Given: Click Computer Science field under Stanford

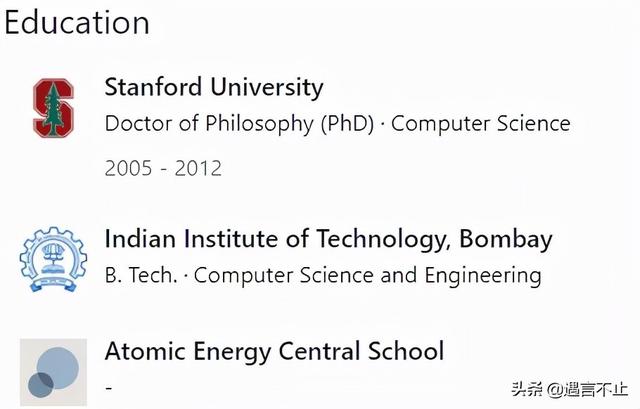Looking at the screenshot, I should [481, 124].
